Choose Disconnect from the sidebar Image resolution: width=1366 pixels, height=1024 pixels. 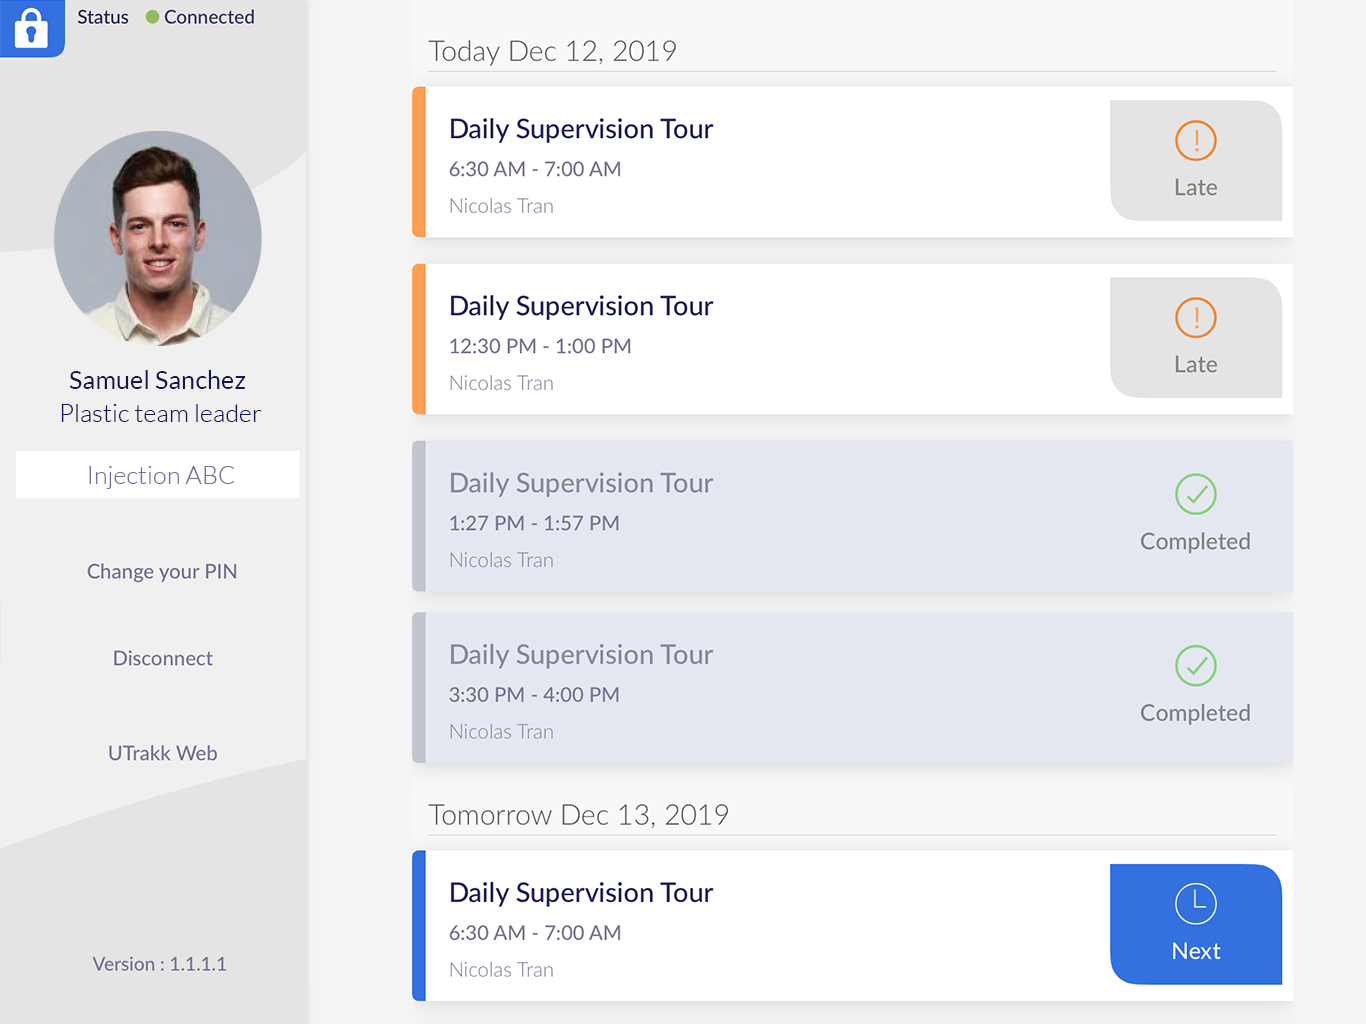click(x=162, y=658)
